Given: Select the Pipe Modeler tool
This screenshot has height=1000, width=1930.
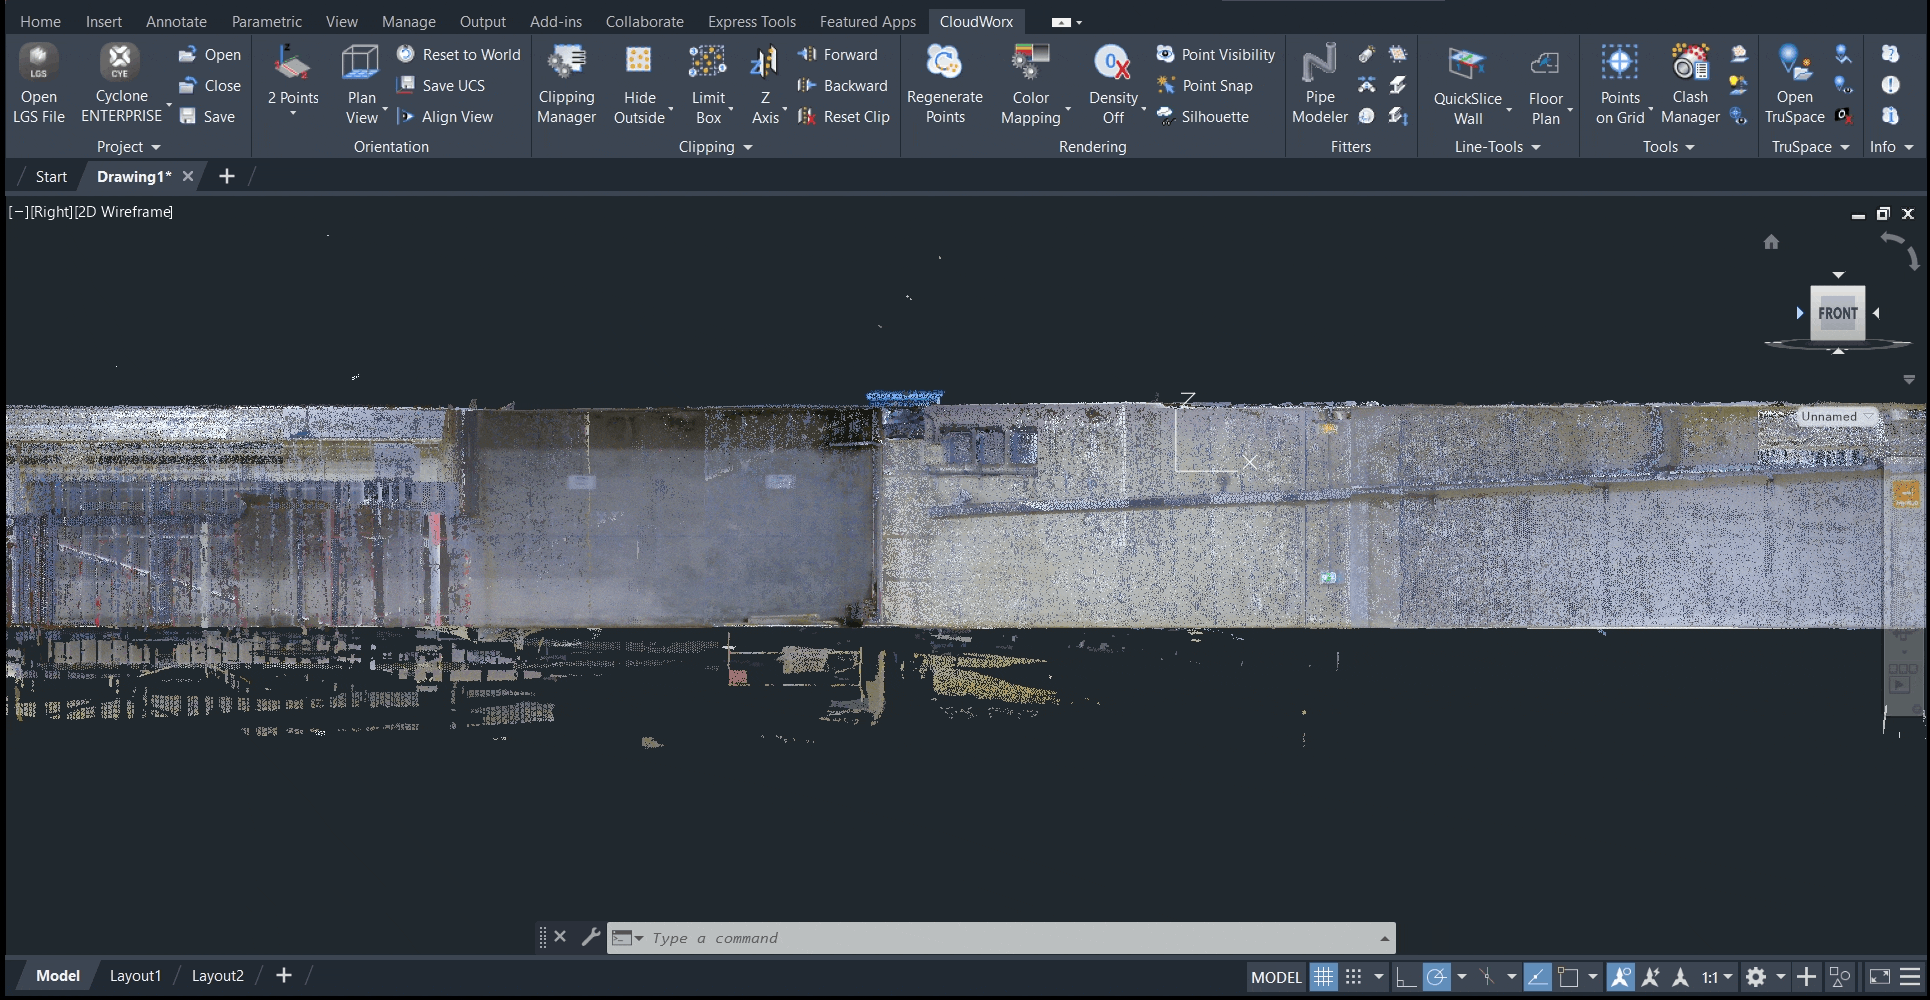Looking at the screenshot, I should point(1319,85).
